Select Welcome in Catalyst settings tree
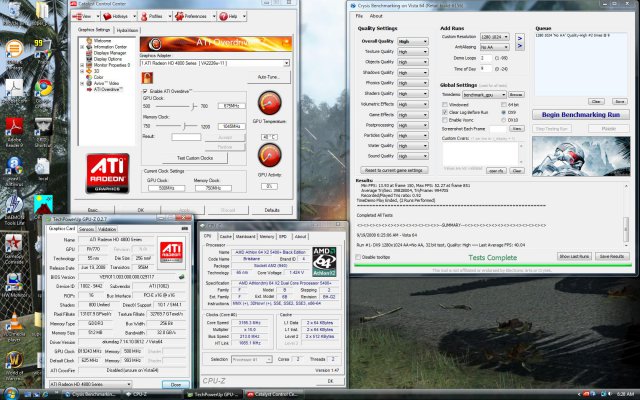The width and height of the screenshot is (640, 400). coord(102,41)
